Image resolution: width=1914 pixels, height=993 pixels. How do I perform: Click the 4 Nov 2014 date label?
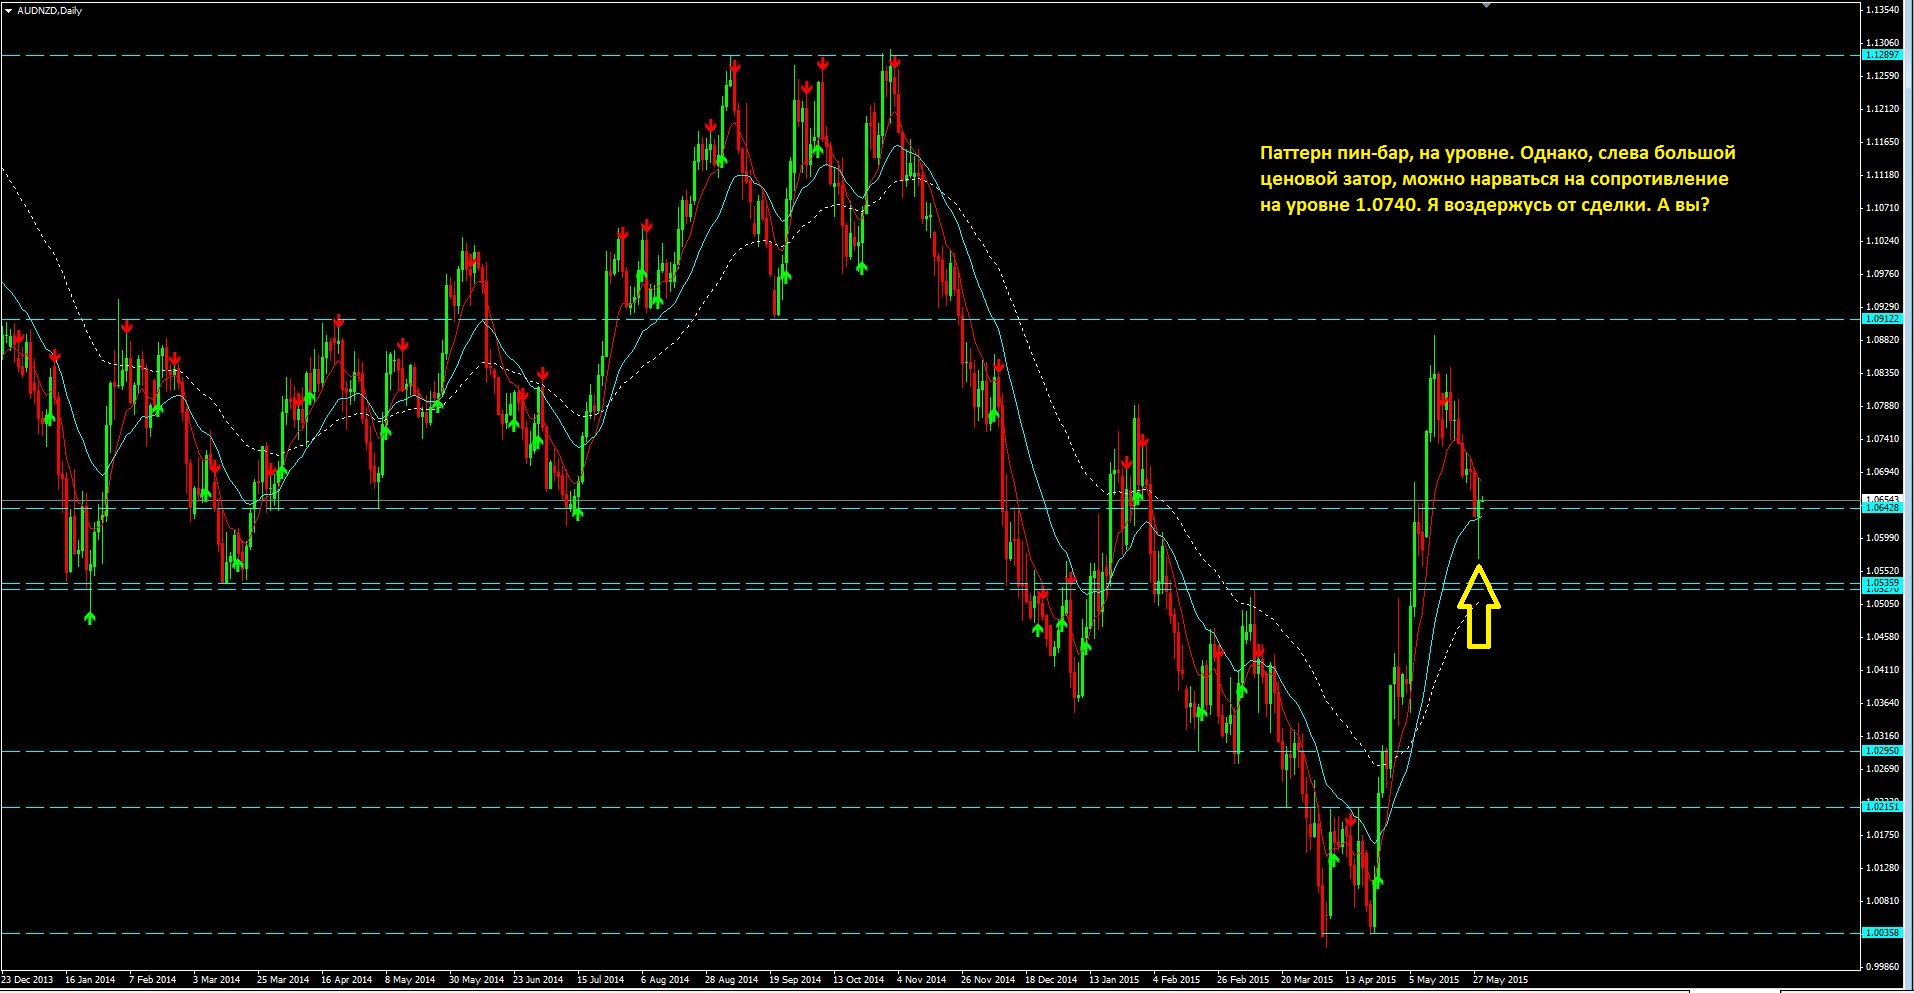coord(921,980)
